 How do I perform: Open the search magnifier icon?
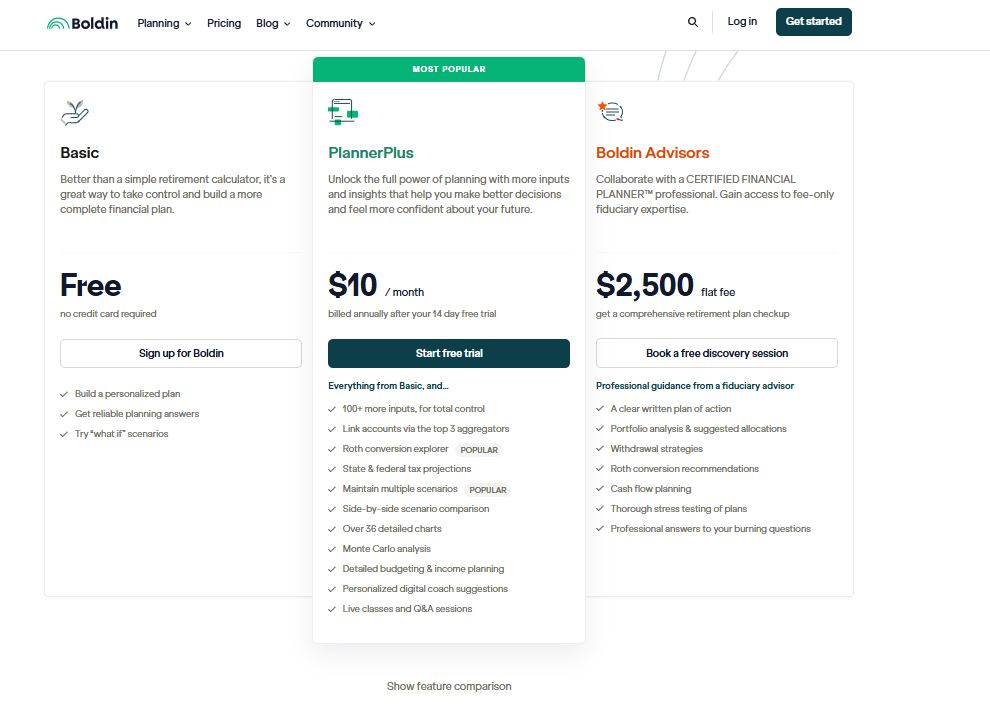click(x=693, y=22)
